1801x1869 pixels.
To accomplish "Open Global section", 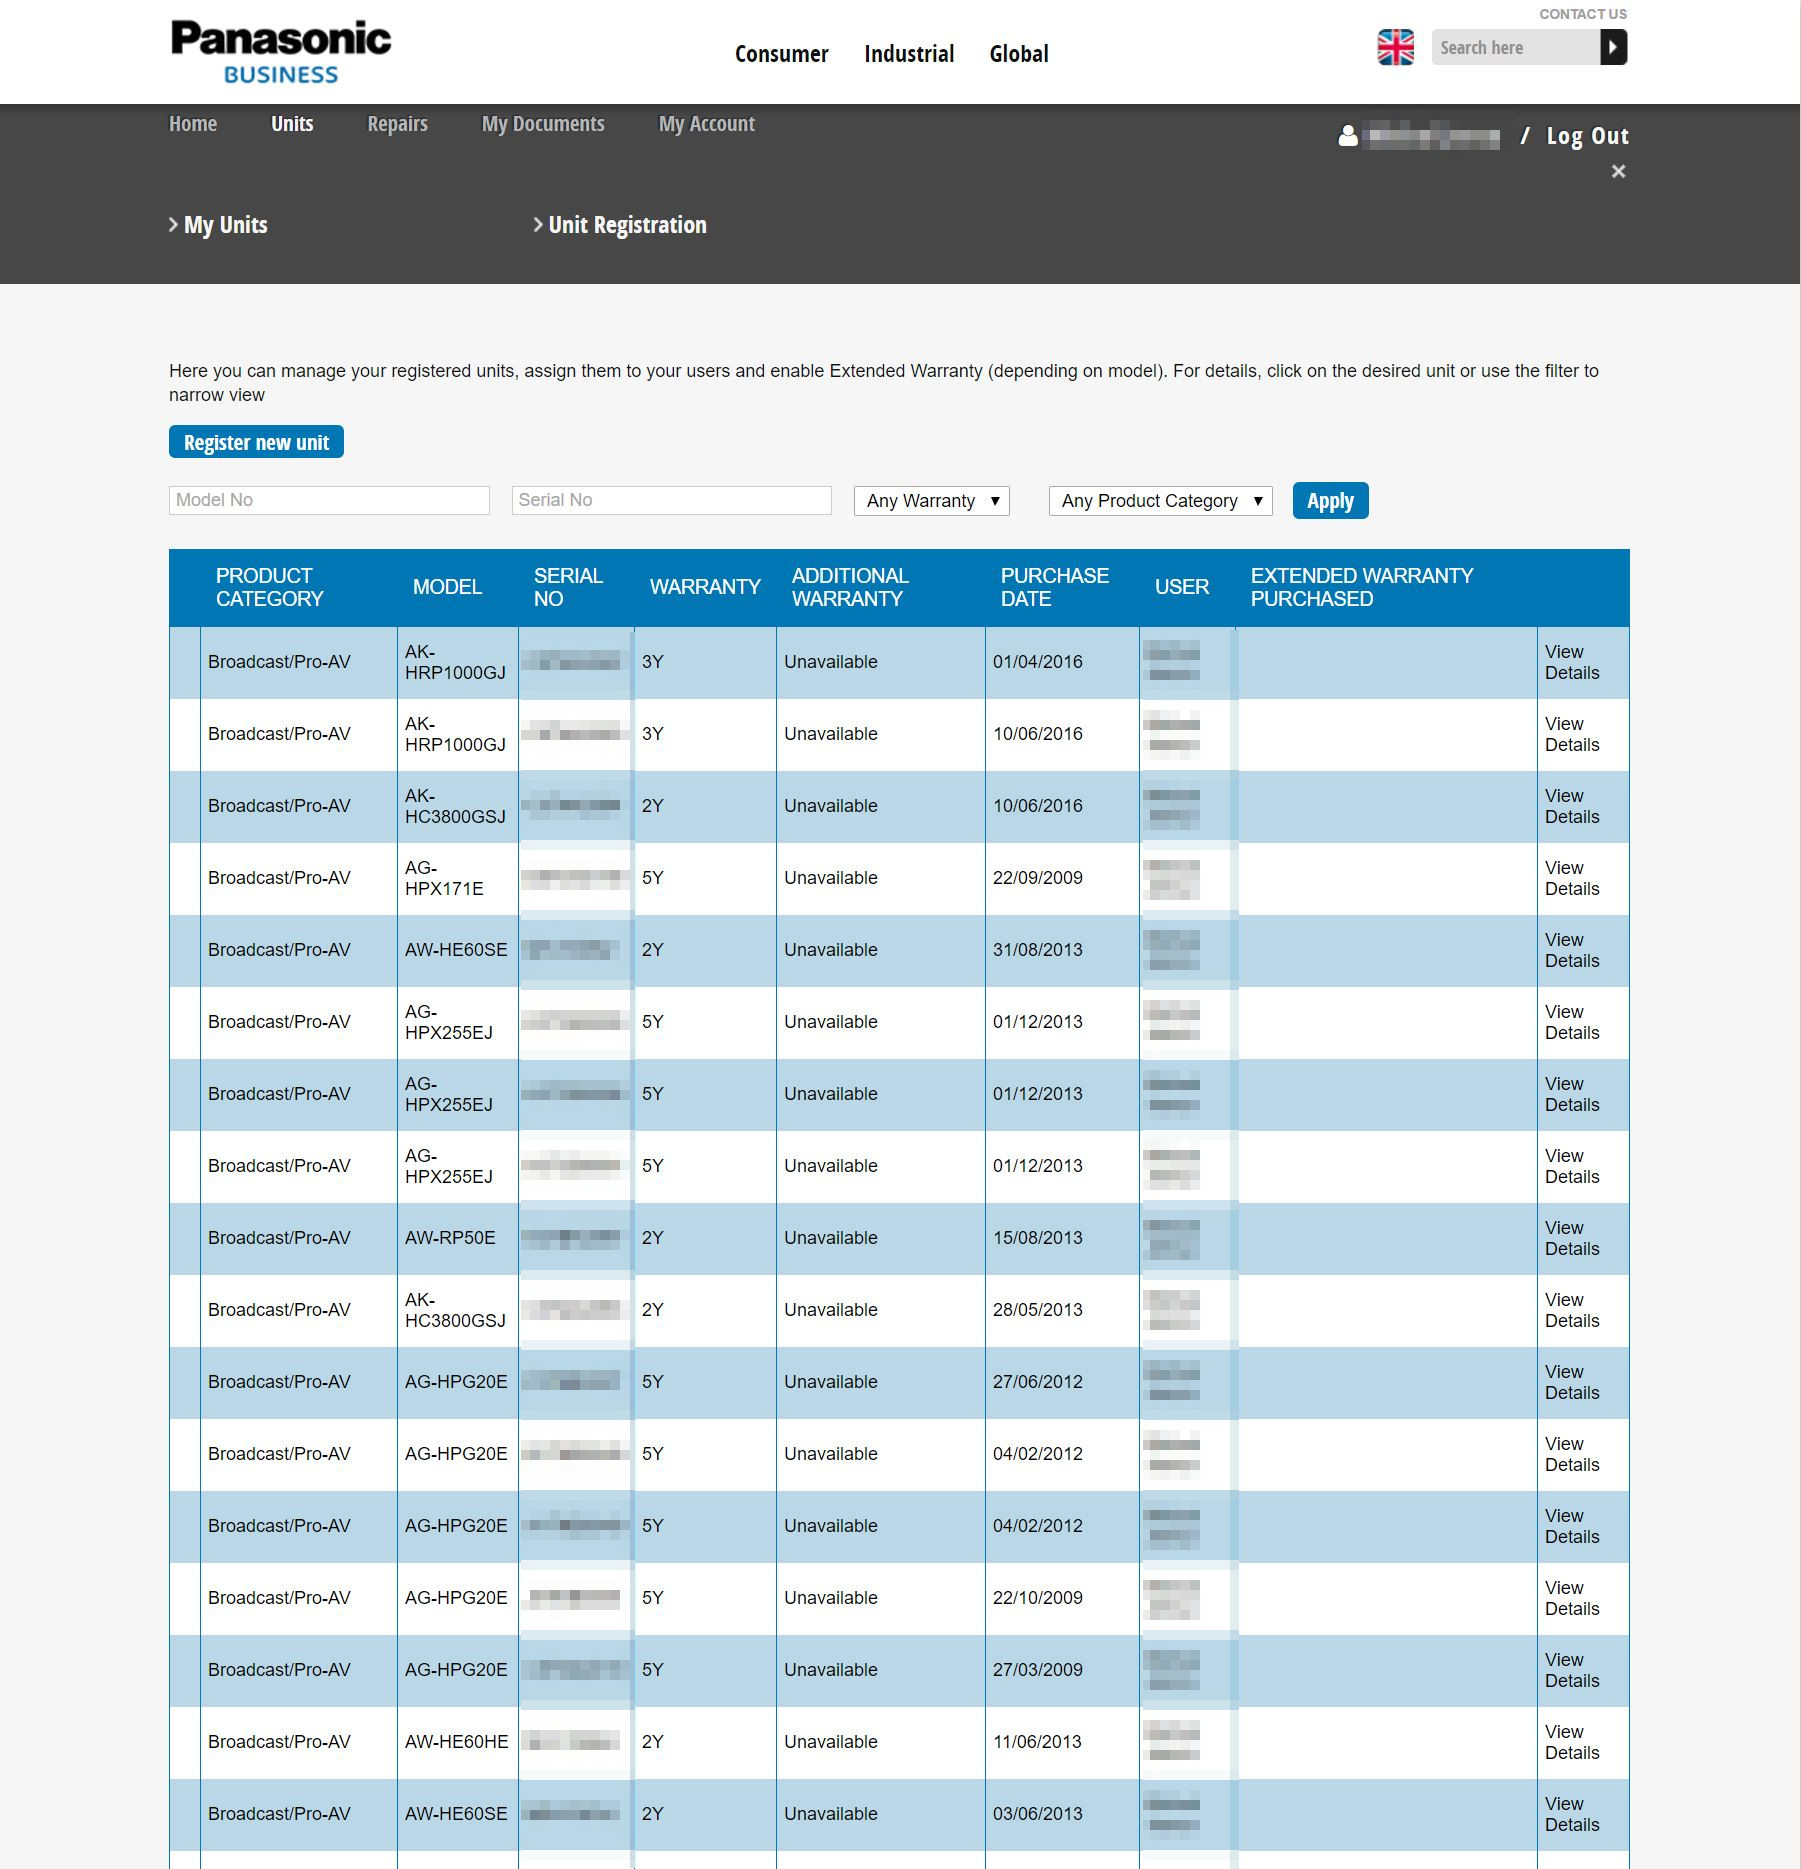I will coord(1019,54).
